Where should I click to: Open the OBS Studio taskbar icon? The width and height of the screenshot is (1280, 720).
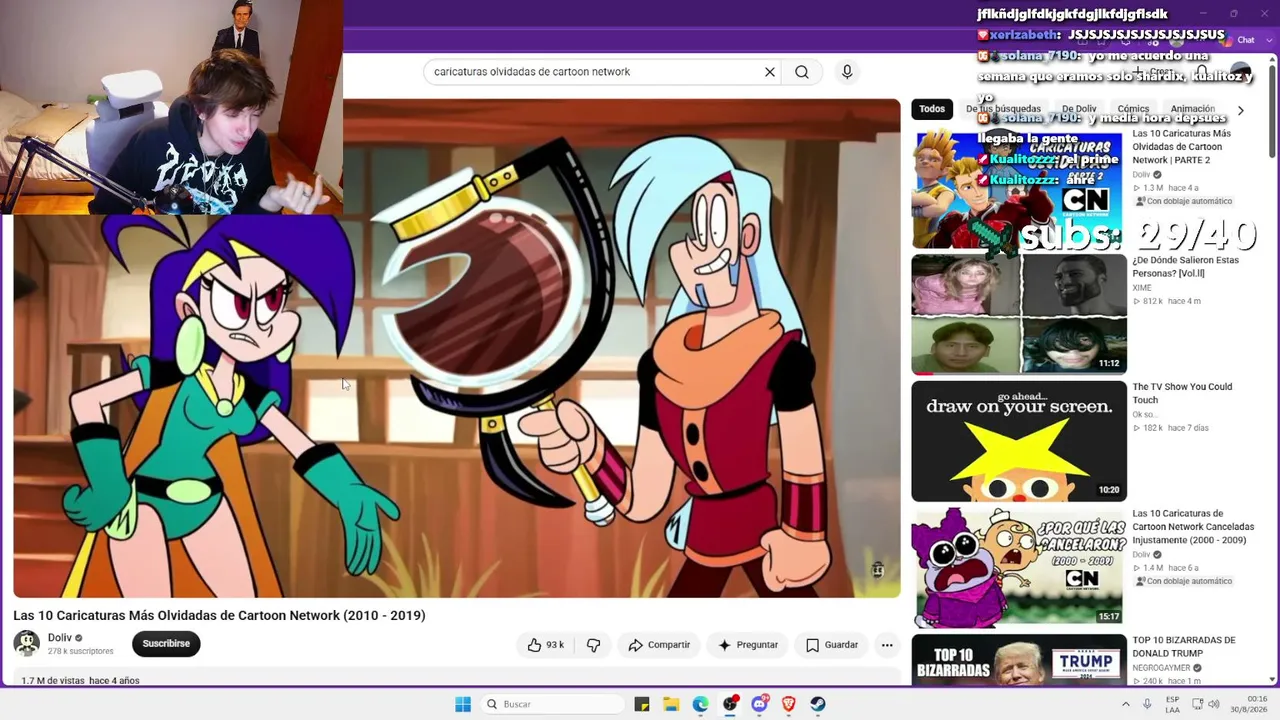[730, 704]
